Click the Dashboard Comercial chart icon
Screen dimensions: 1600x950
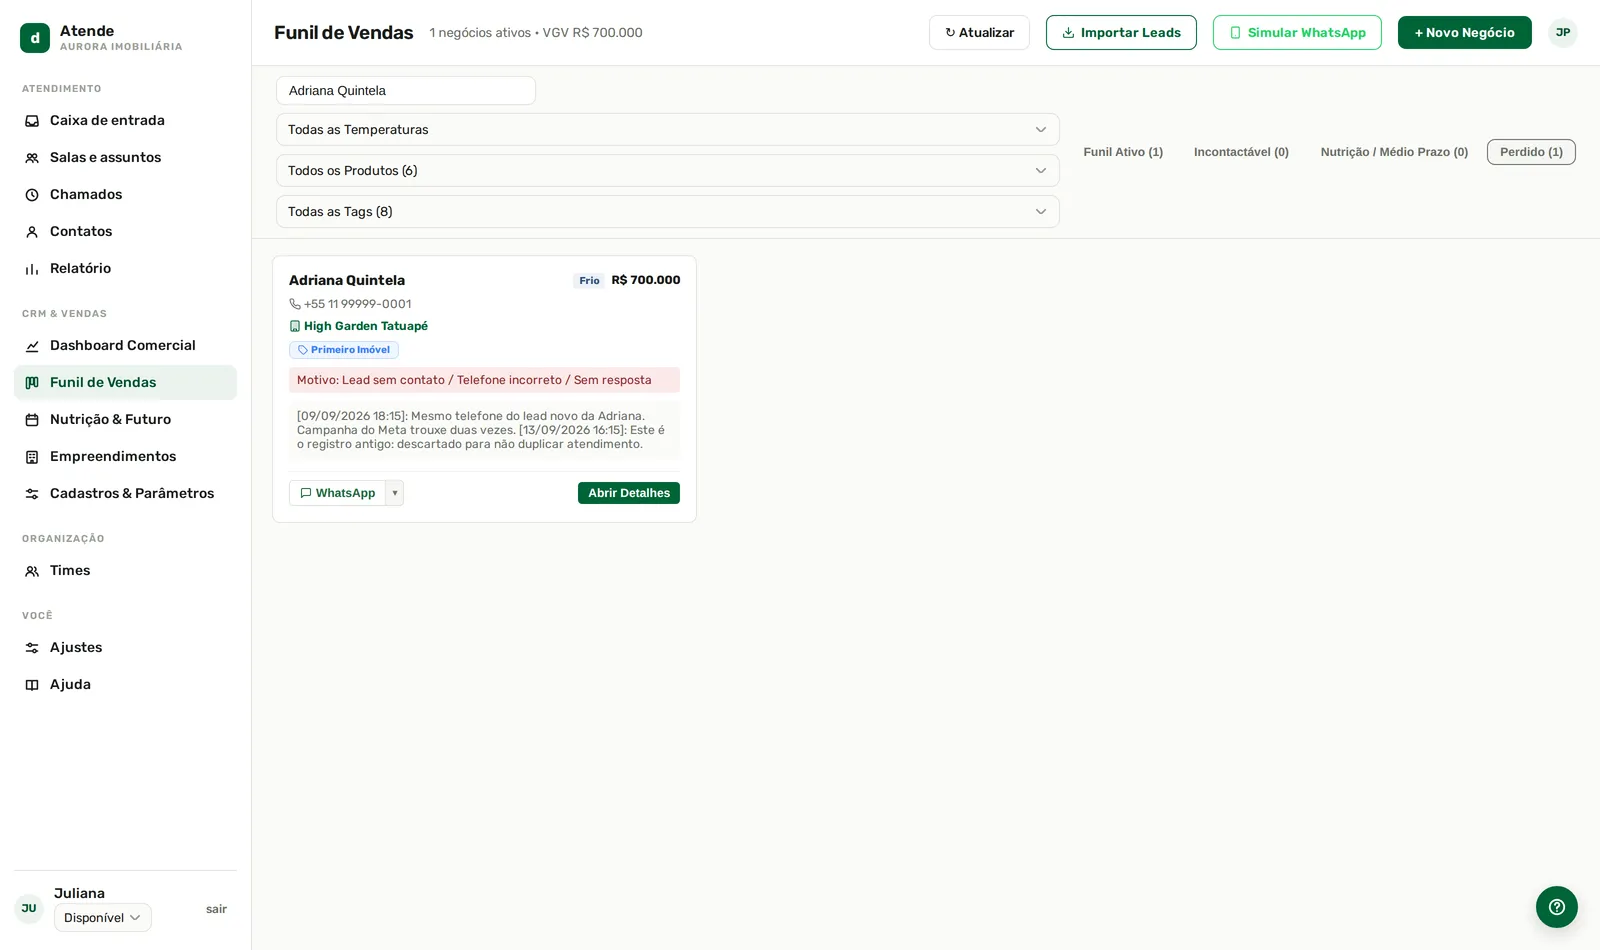pos(32,346)
